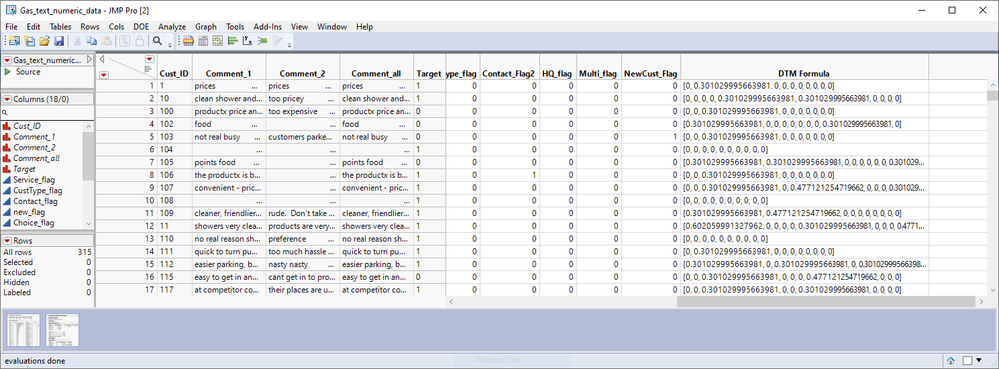Click the red nominal icon beside Target
Viewport: 999px width, 369px height.
(x=7, y=170)
